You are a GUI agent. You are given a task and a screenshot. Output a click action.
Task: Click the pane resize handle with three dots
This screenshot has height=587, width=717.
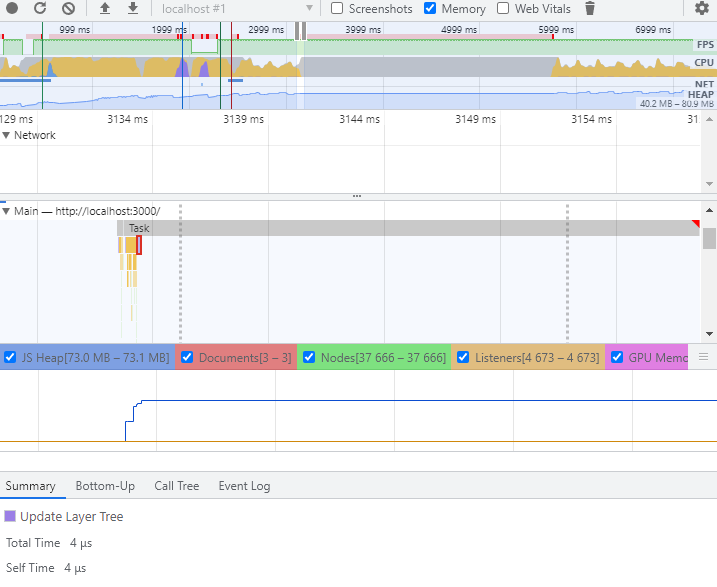pyautogui.click(x=357, y=196)
